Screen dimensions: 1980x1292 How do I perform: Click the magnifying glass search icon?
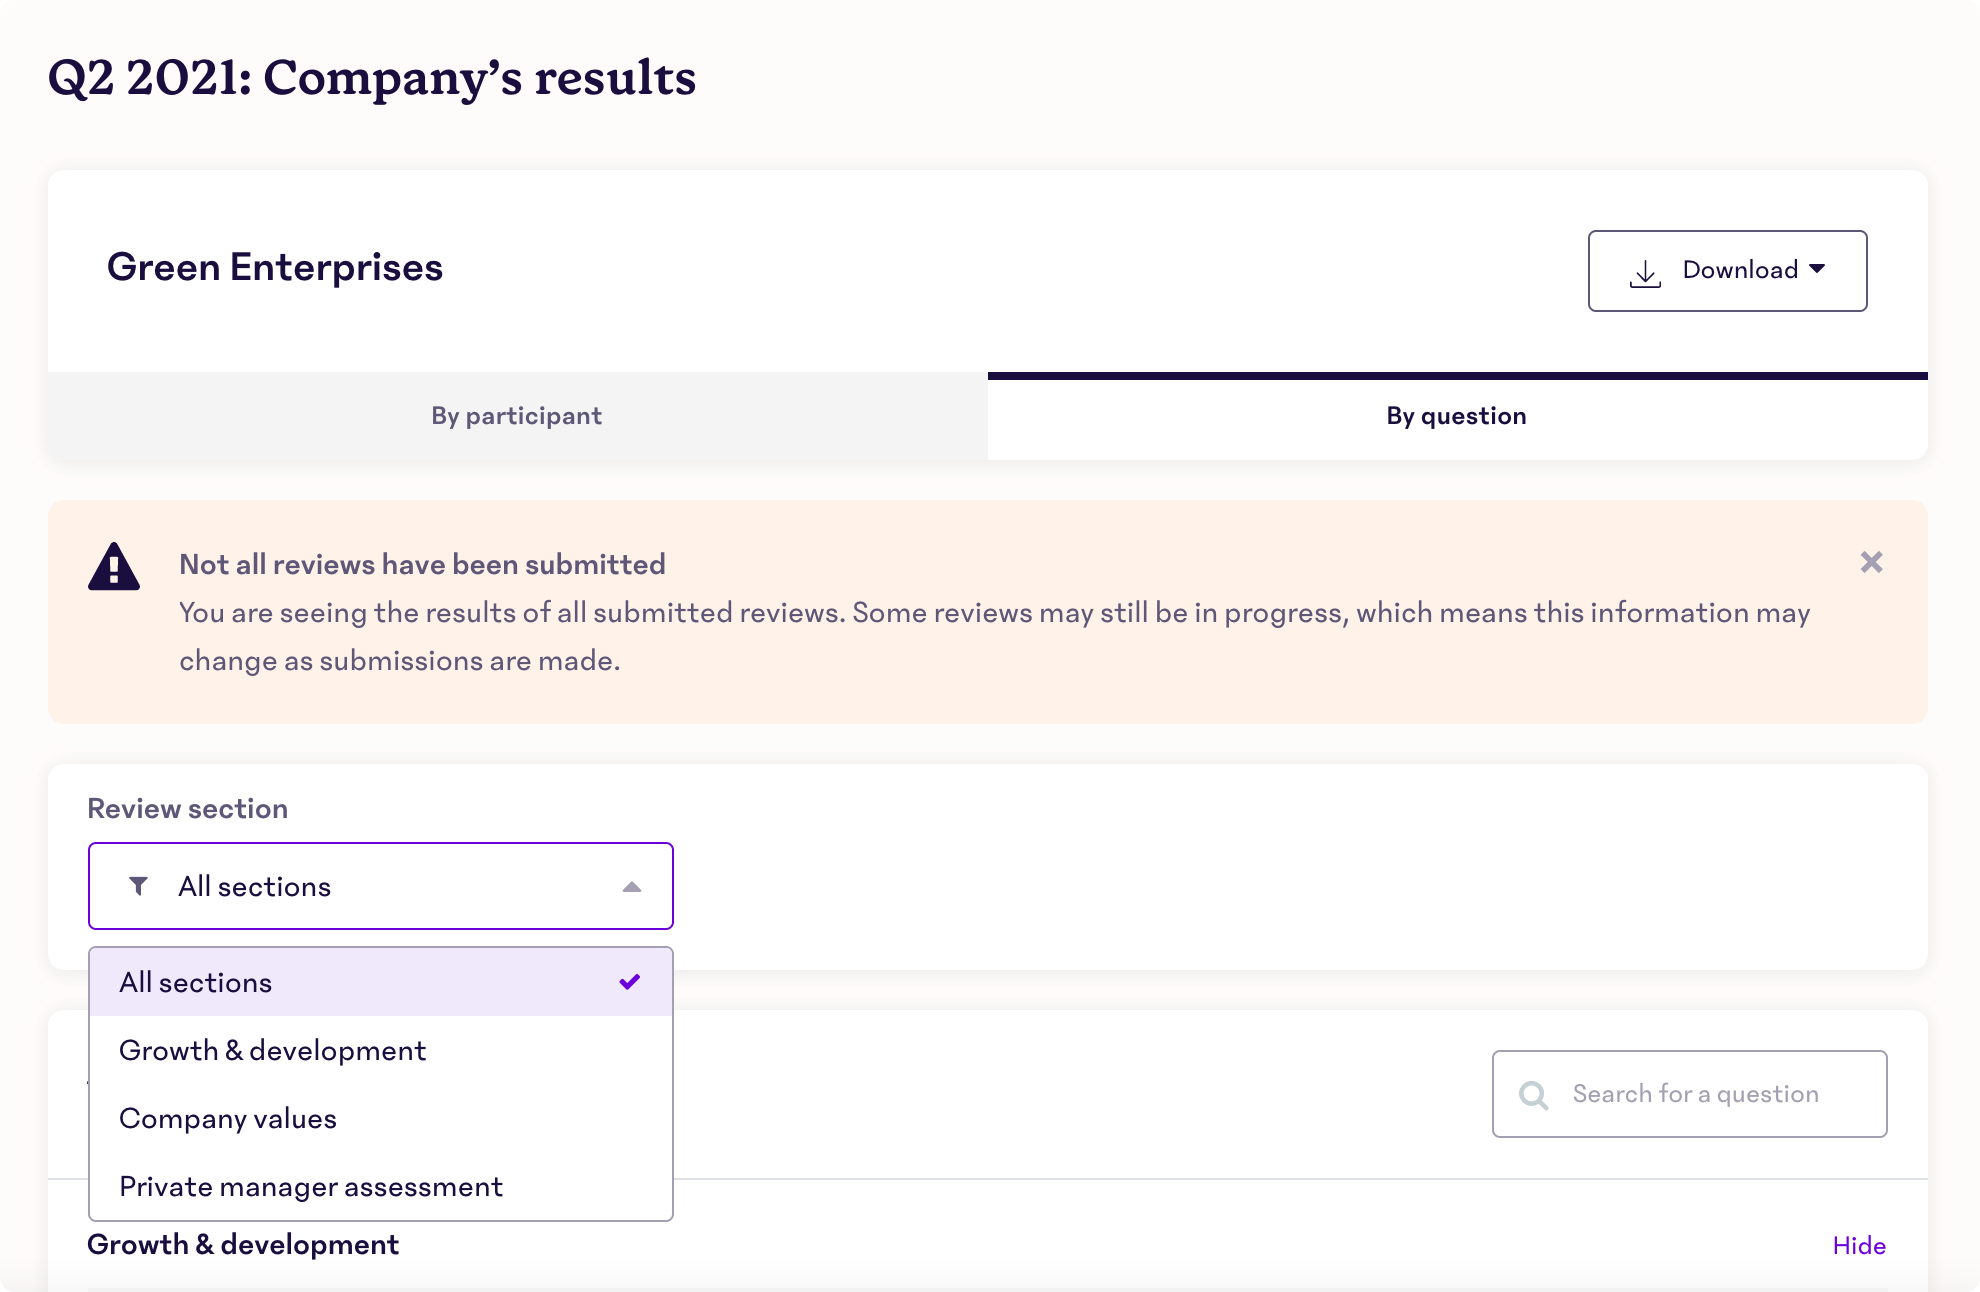[1533, 1095]
